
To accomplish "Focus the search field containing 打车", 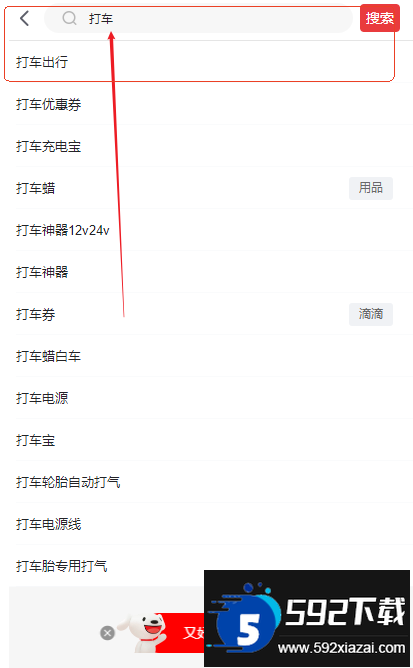I will pyautogui.click(x=198, y=19).
